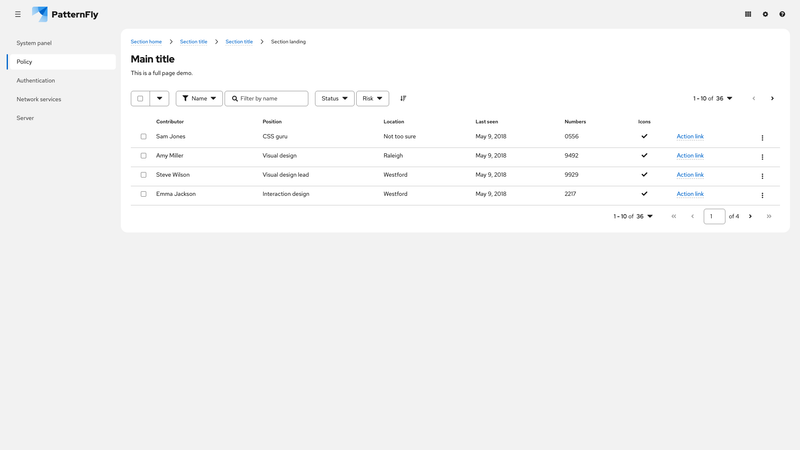Open kebab actions menu for Emma Jackson
The width and height of the screenshot is (800, 450).
[x=762, y=195]
